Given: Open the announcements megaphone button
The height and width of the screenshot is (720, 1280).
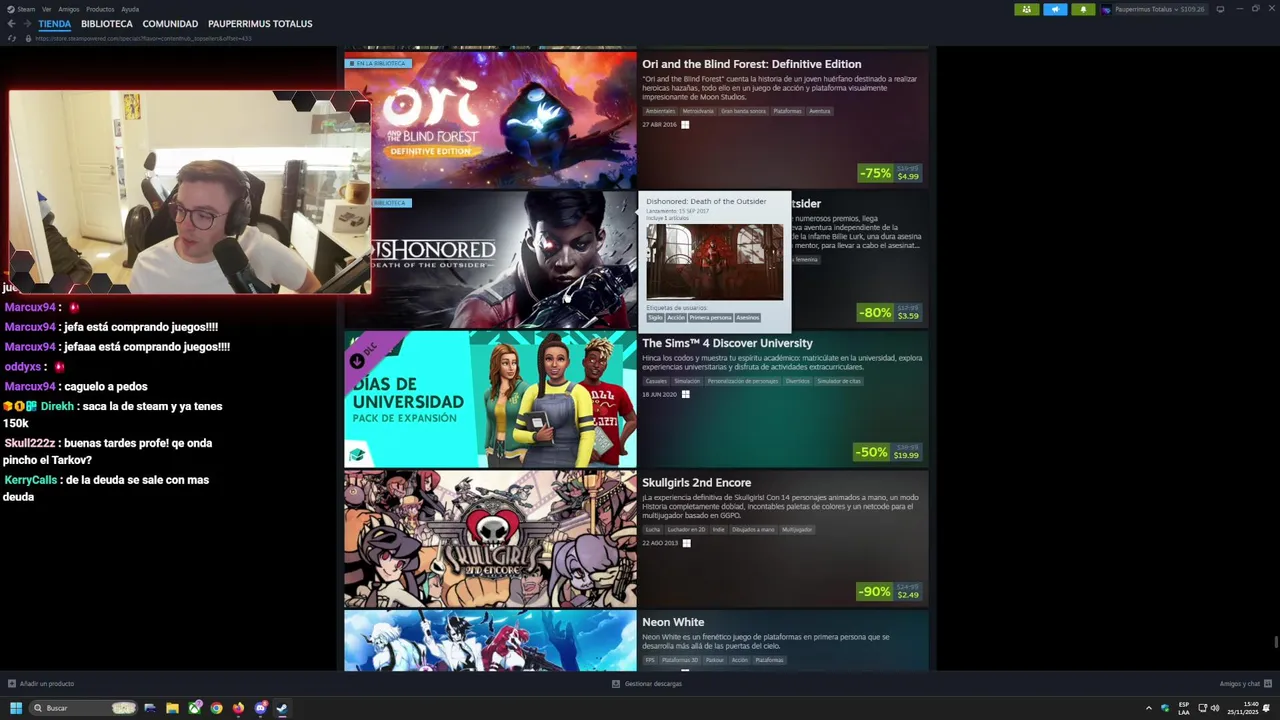Looking at the screenshot, I should coord(1055,9).
